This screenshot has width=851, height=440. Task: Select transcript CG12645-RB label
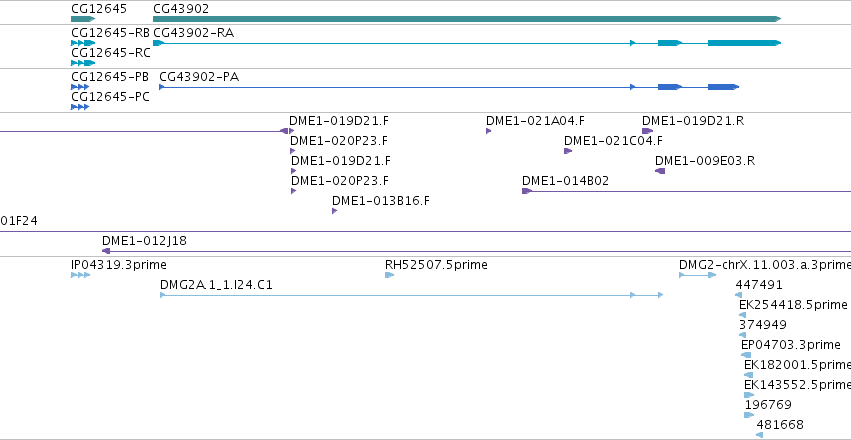(x=110, y=33)
